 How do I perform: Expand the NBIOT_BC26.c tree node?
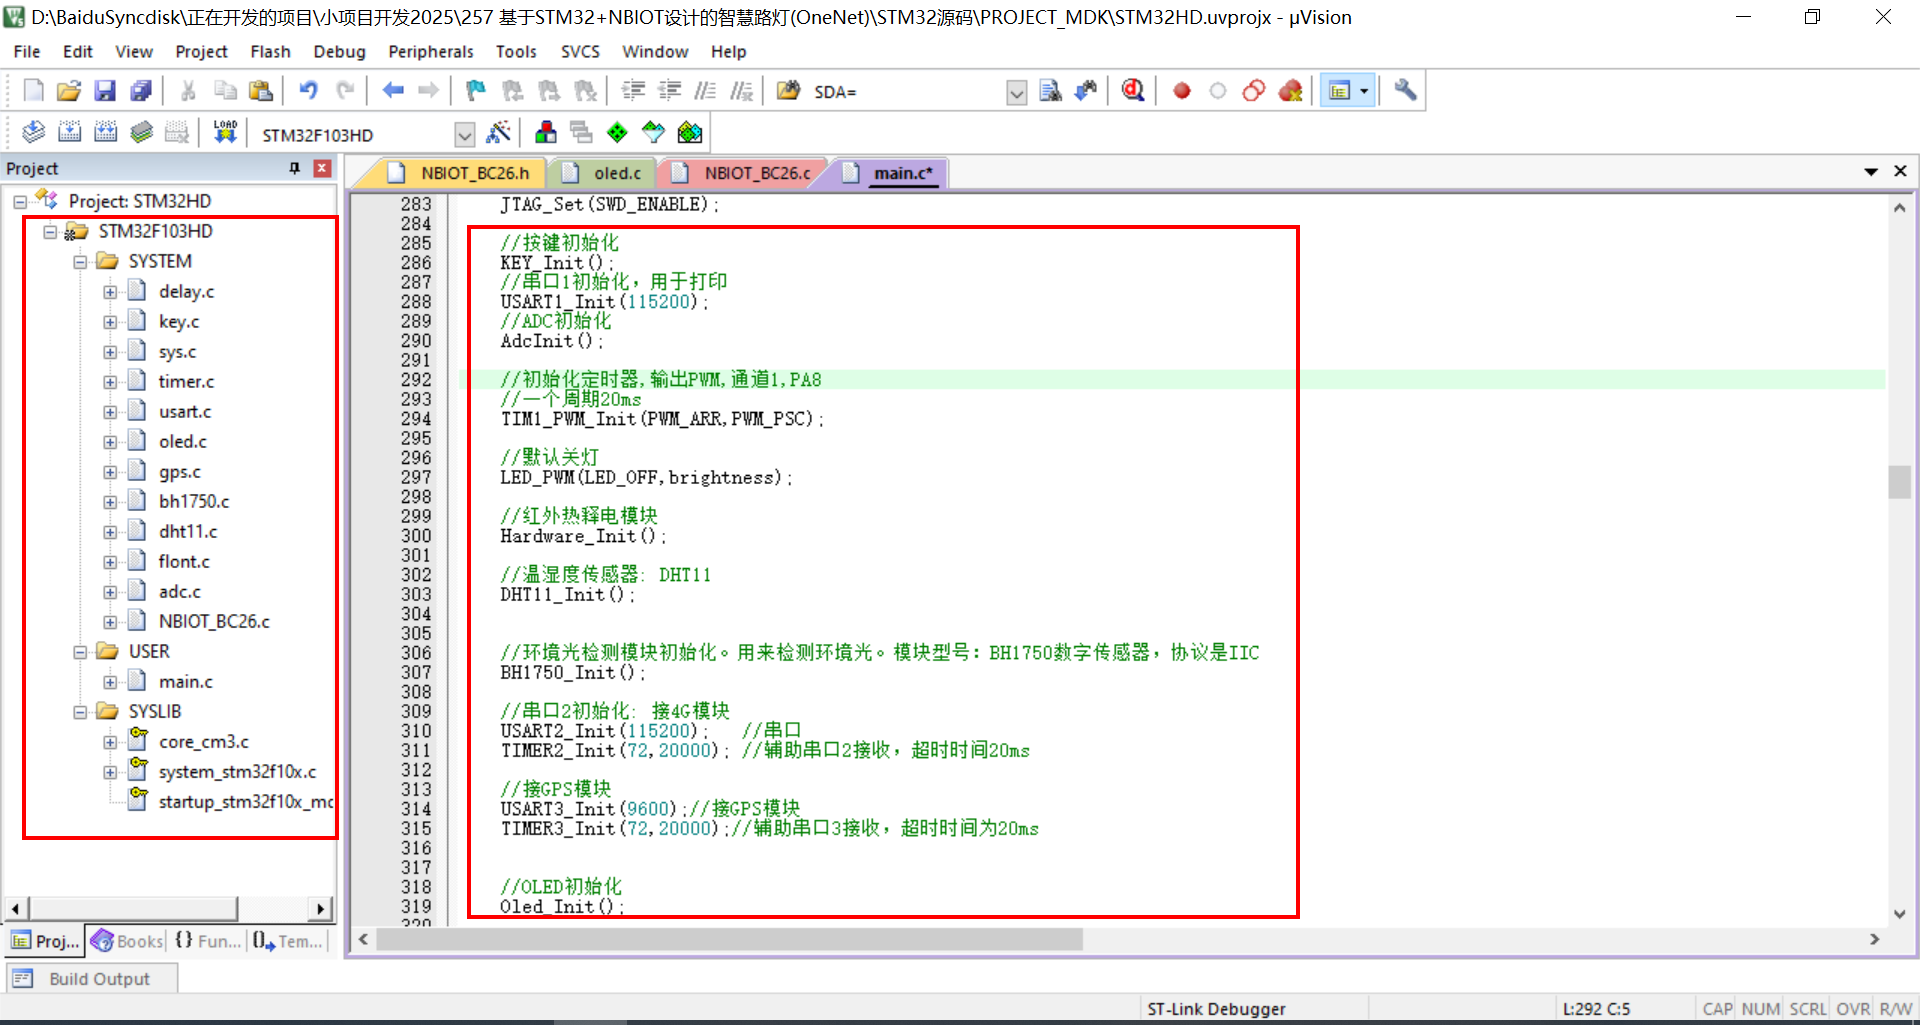coord(110,622)
